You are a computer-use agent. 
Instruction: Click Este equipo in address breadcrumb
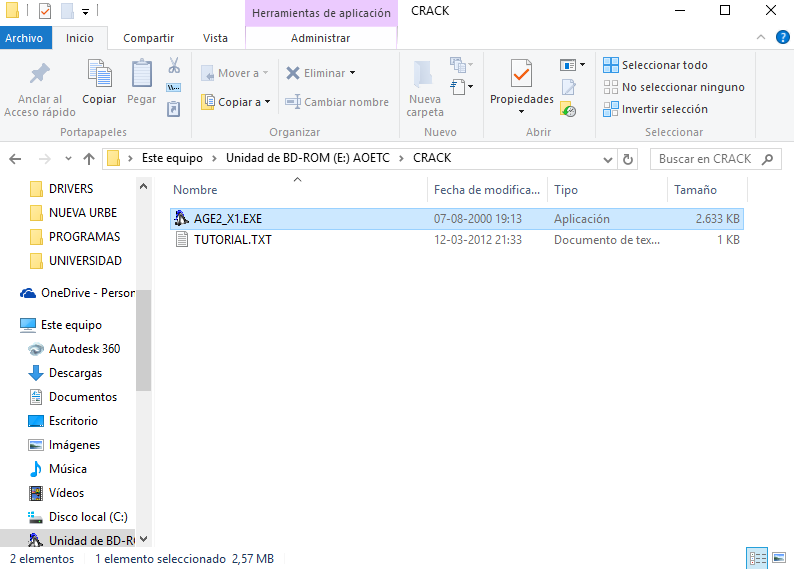click(172, 158)
